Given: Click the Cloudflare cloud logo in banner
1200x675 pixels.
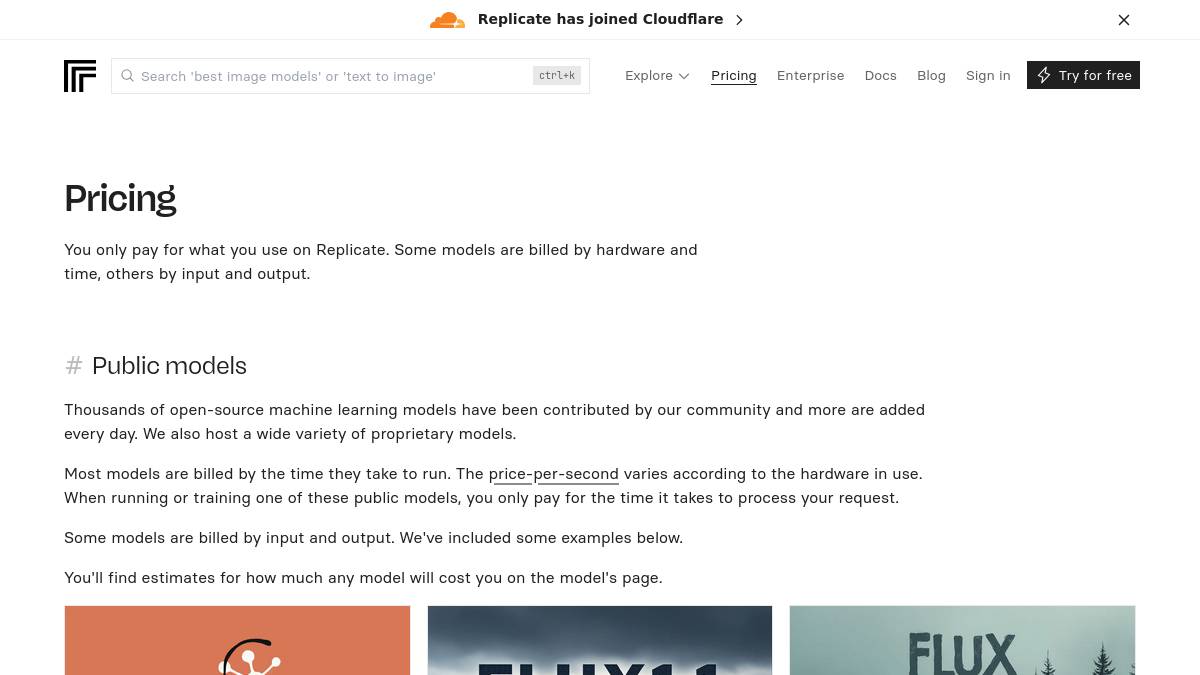Looking at the screenshot, I should [x=447, y=20].
